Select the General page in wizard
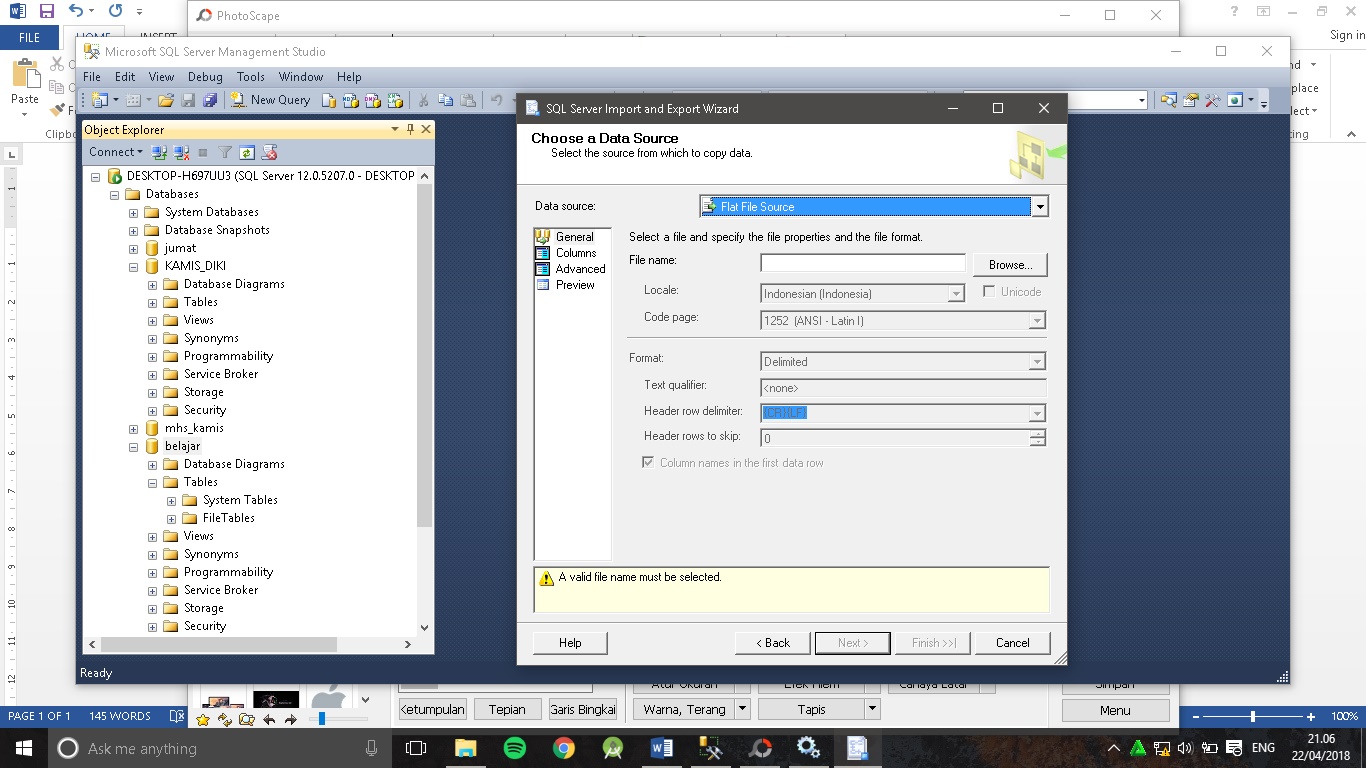The width and height of the screenshot is (1366, 768). [574, 237]
